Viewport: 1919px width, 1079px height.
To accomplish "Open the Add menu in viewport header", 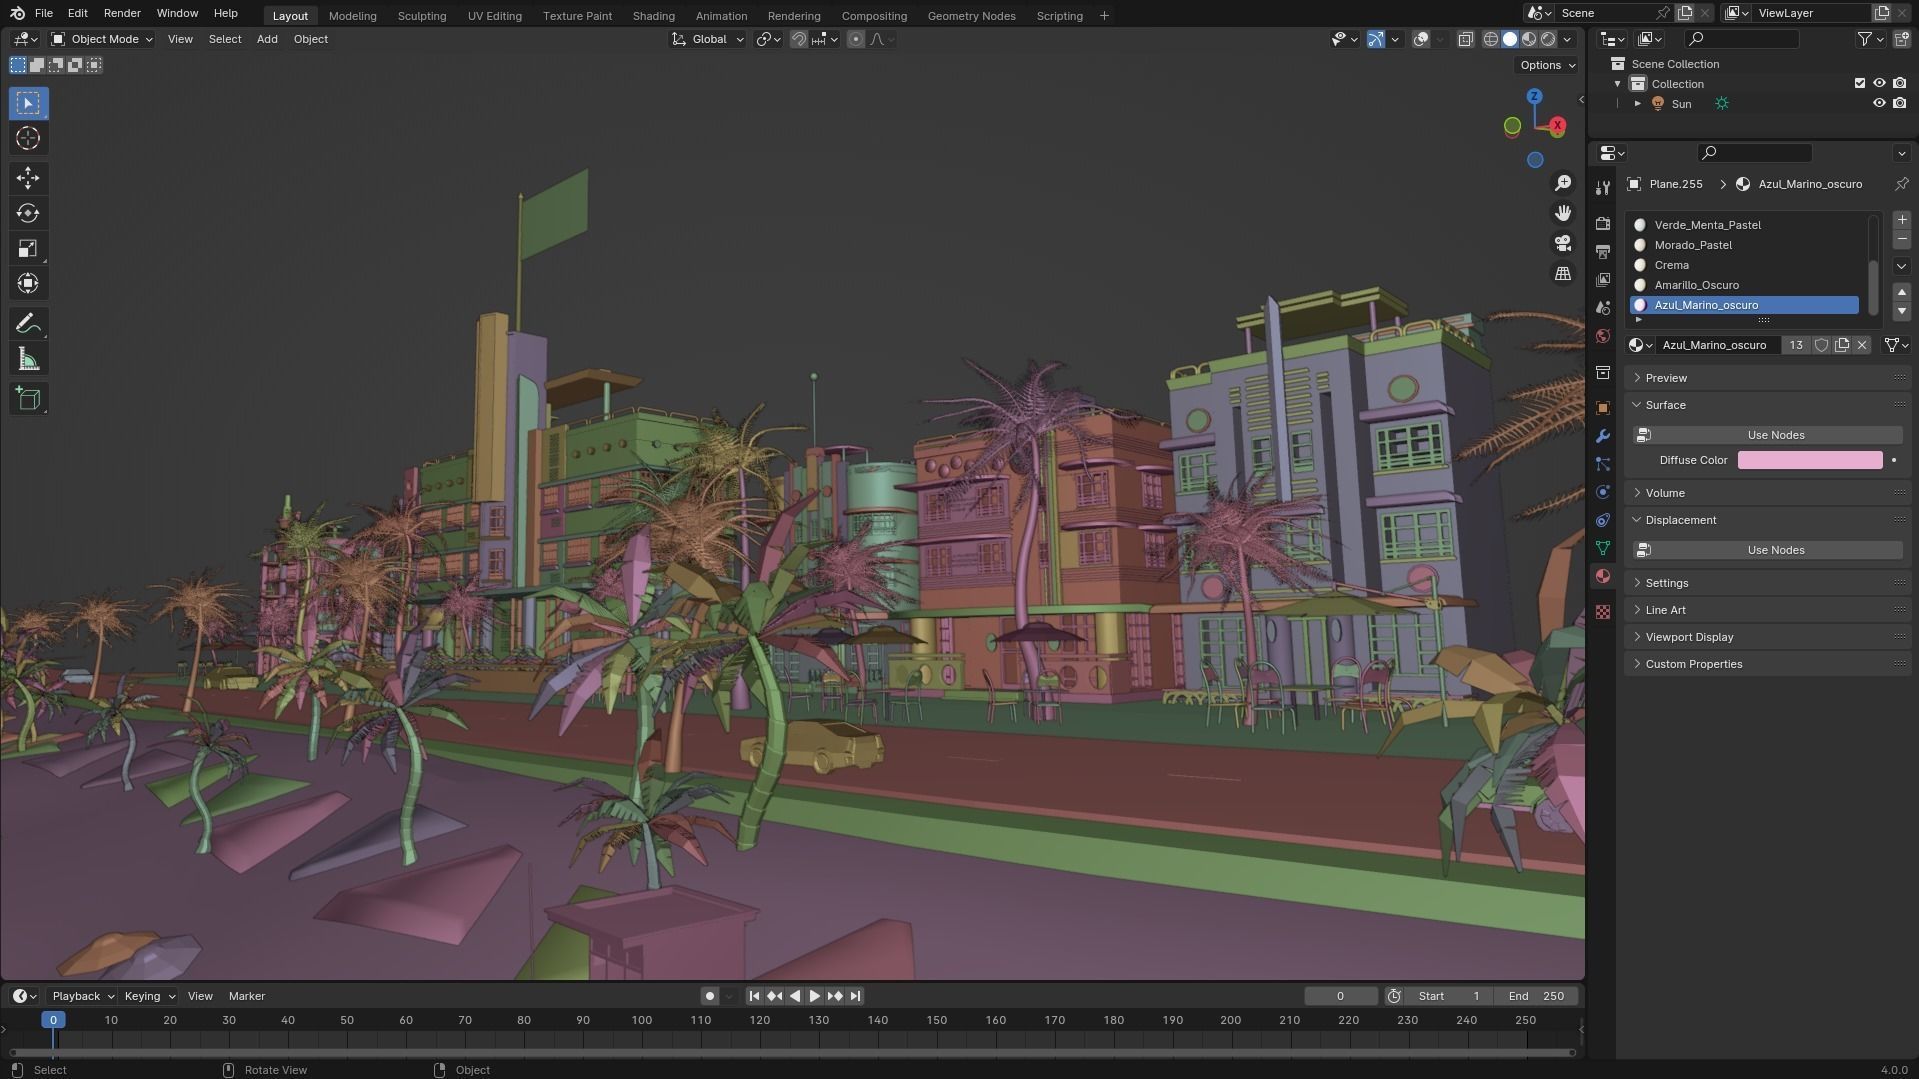I will (267, 39).
